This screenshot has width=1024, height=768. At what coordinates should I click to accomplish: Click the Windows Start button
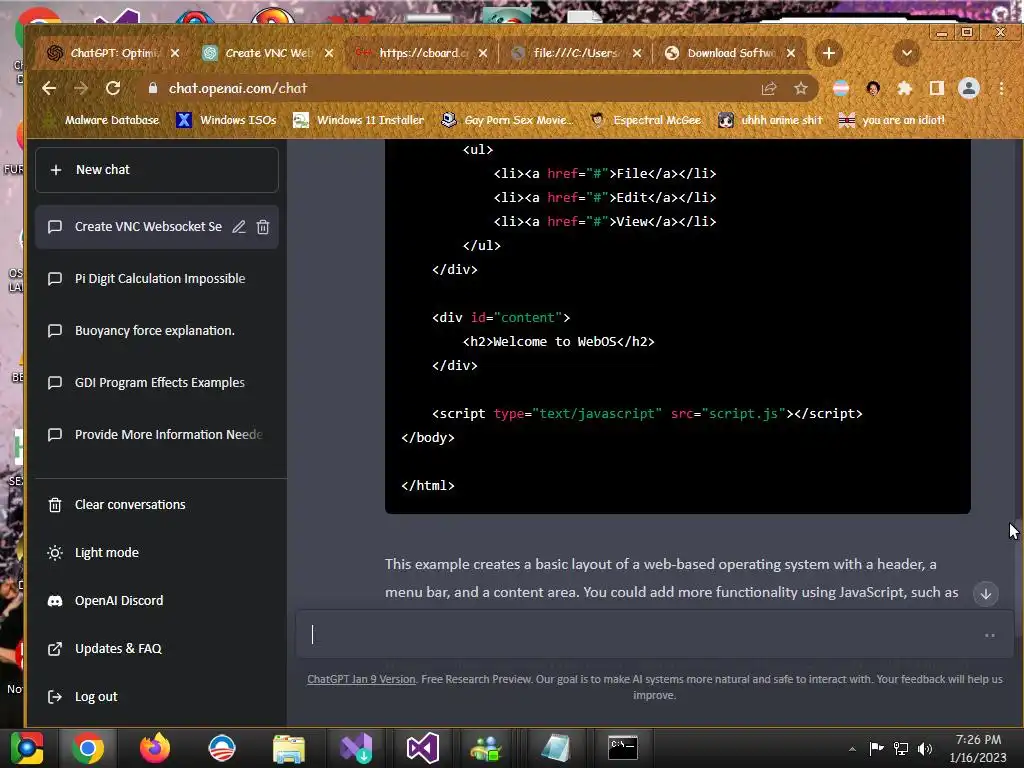point(27,748)
